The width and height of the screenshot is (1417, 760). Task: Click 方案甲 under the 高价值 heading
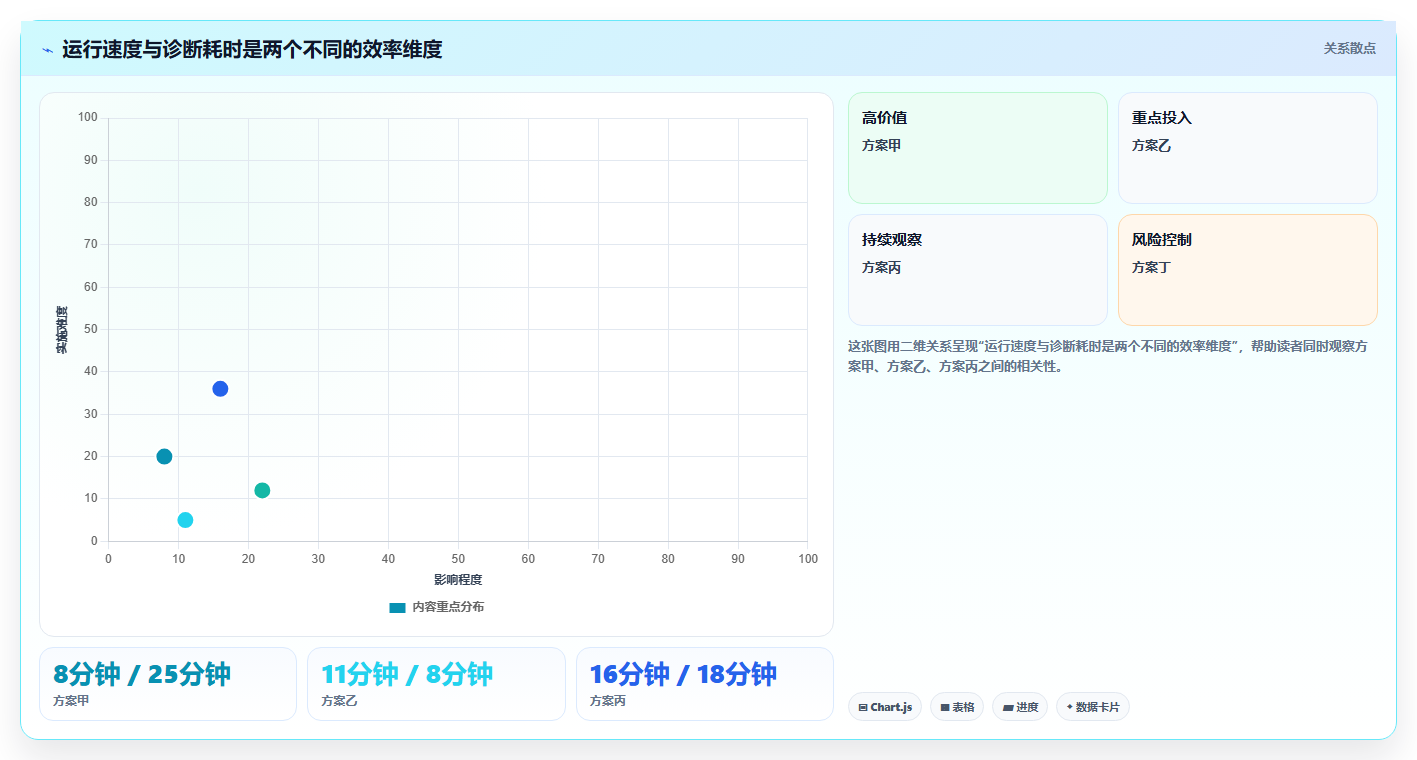881,145
